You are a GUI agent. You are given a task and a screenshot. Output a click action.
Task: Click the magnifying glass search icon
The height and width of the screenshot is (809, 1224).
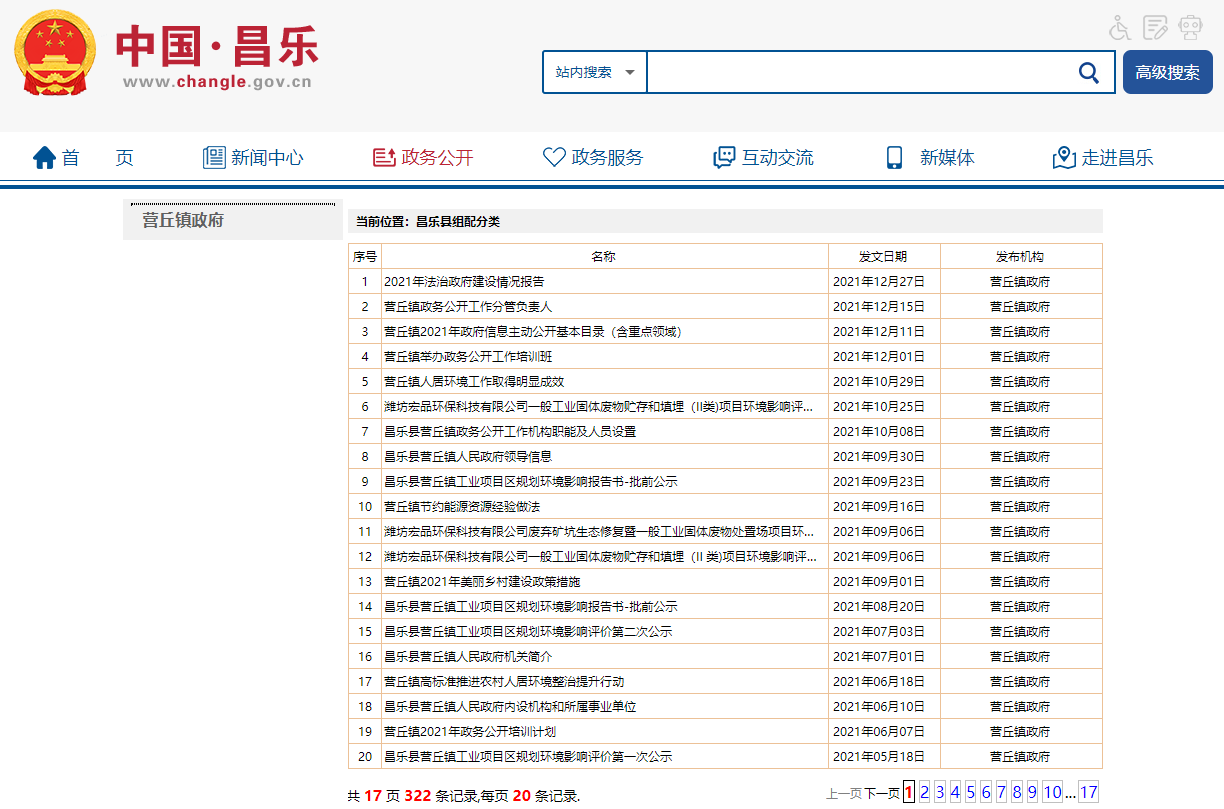1089,72
